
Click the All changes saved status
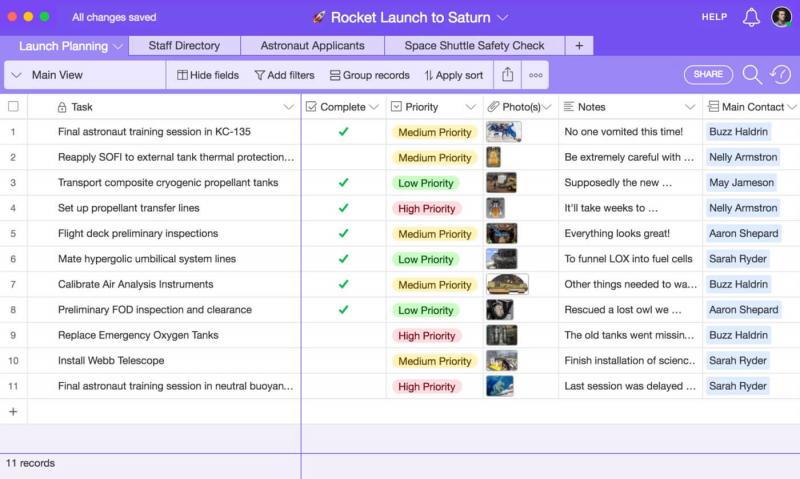pos(114,17)
